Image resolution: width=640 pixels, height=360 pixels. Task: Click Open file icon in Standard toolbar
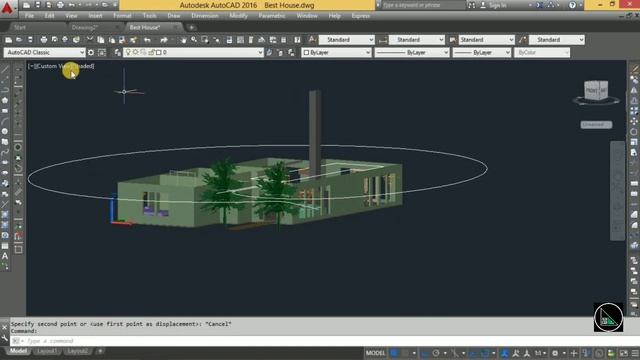tap(19, 40)
